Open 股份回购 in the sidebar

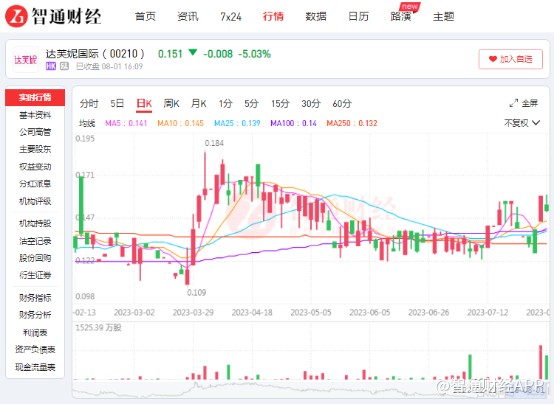(35, 258)
